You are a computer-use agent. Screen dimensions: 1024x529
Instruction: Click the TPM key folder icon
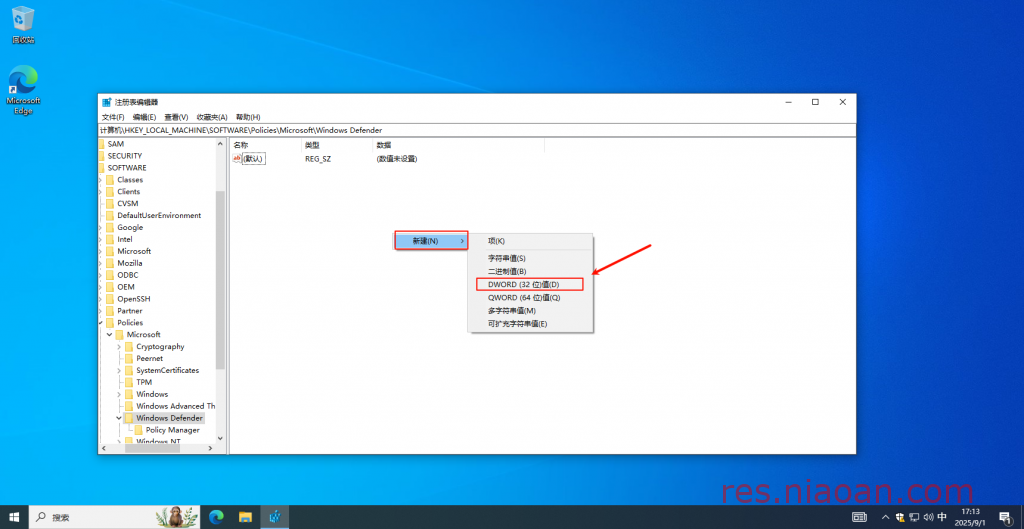[129, 382]
